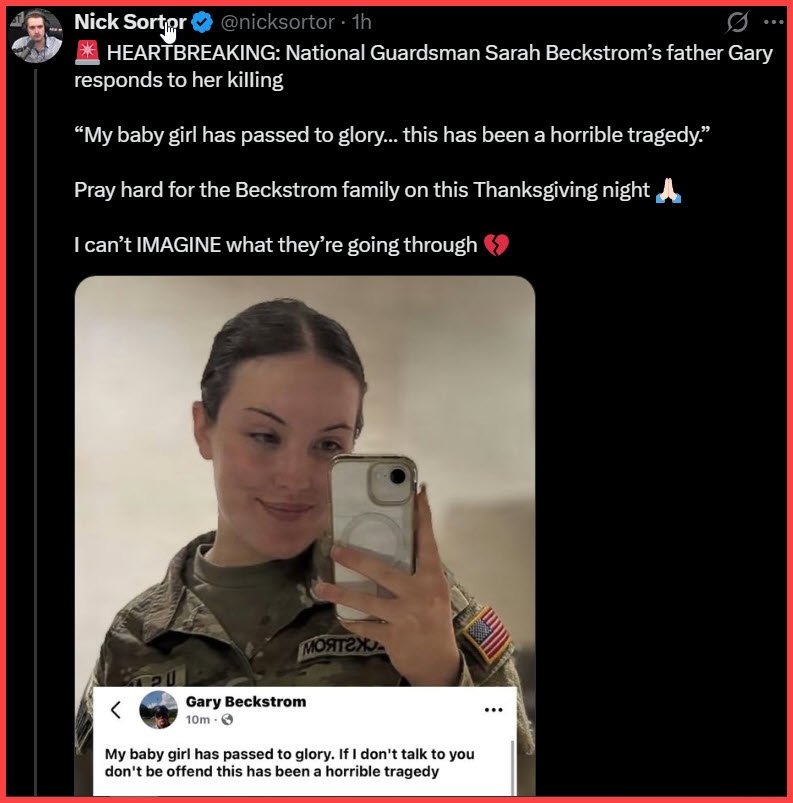Click the red siren emoji
This screenshot has height=803, width=793.
pyautogui.click(x=87, y=53)
